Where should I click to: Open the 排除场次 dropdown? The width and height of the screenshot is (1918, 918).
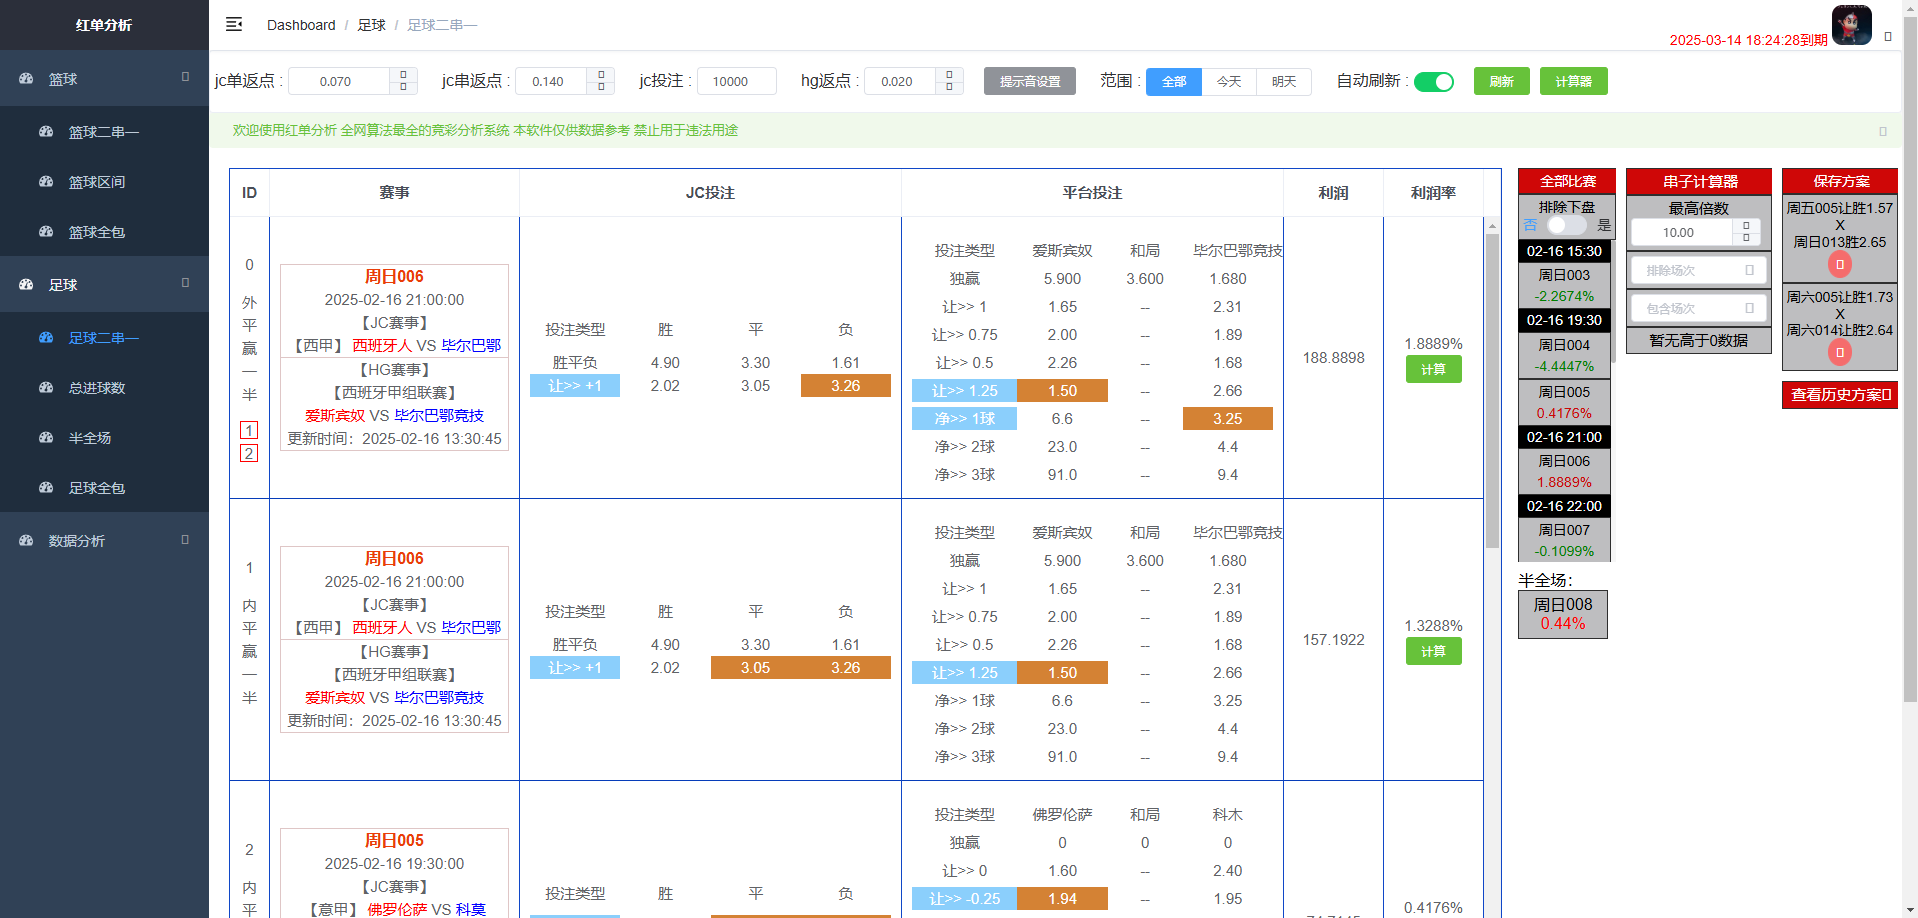point(1698,271)
